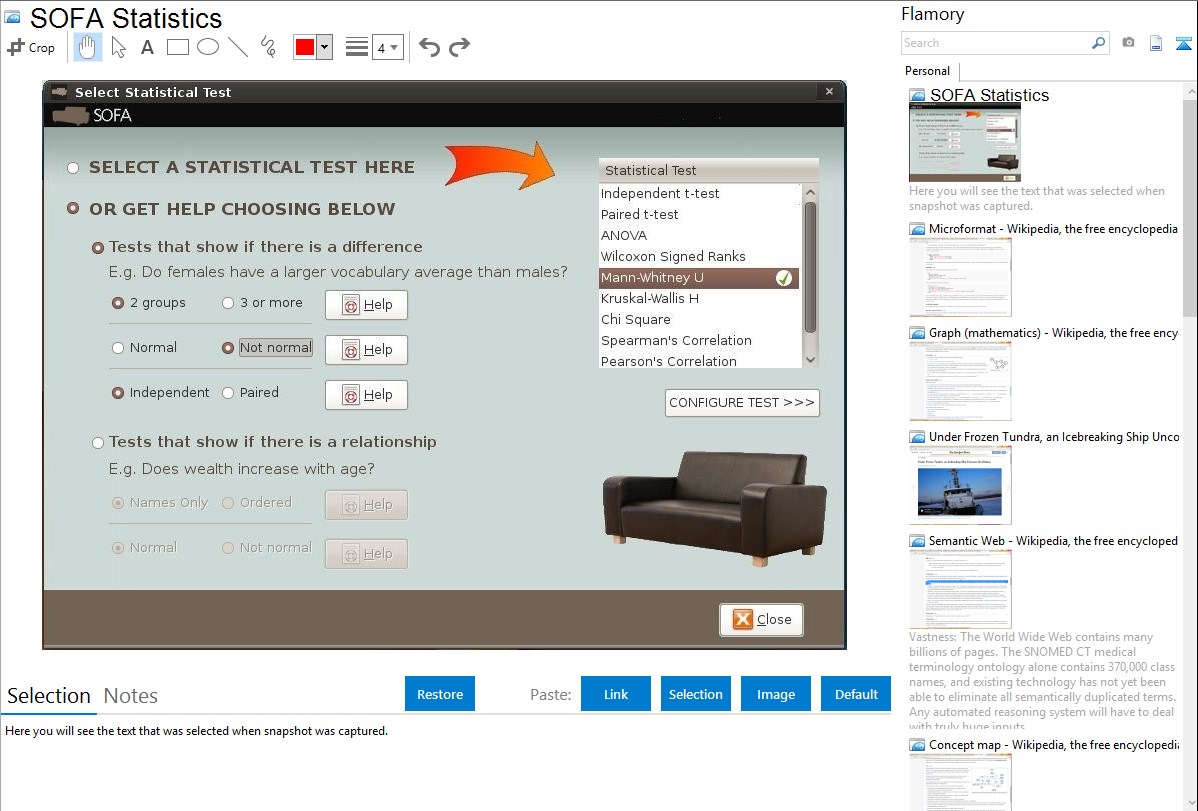
Task: Click the red color swatch
Action: click(x=304, y=47)
